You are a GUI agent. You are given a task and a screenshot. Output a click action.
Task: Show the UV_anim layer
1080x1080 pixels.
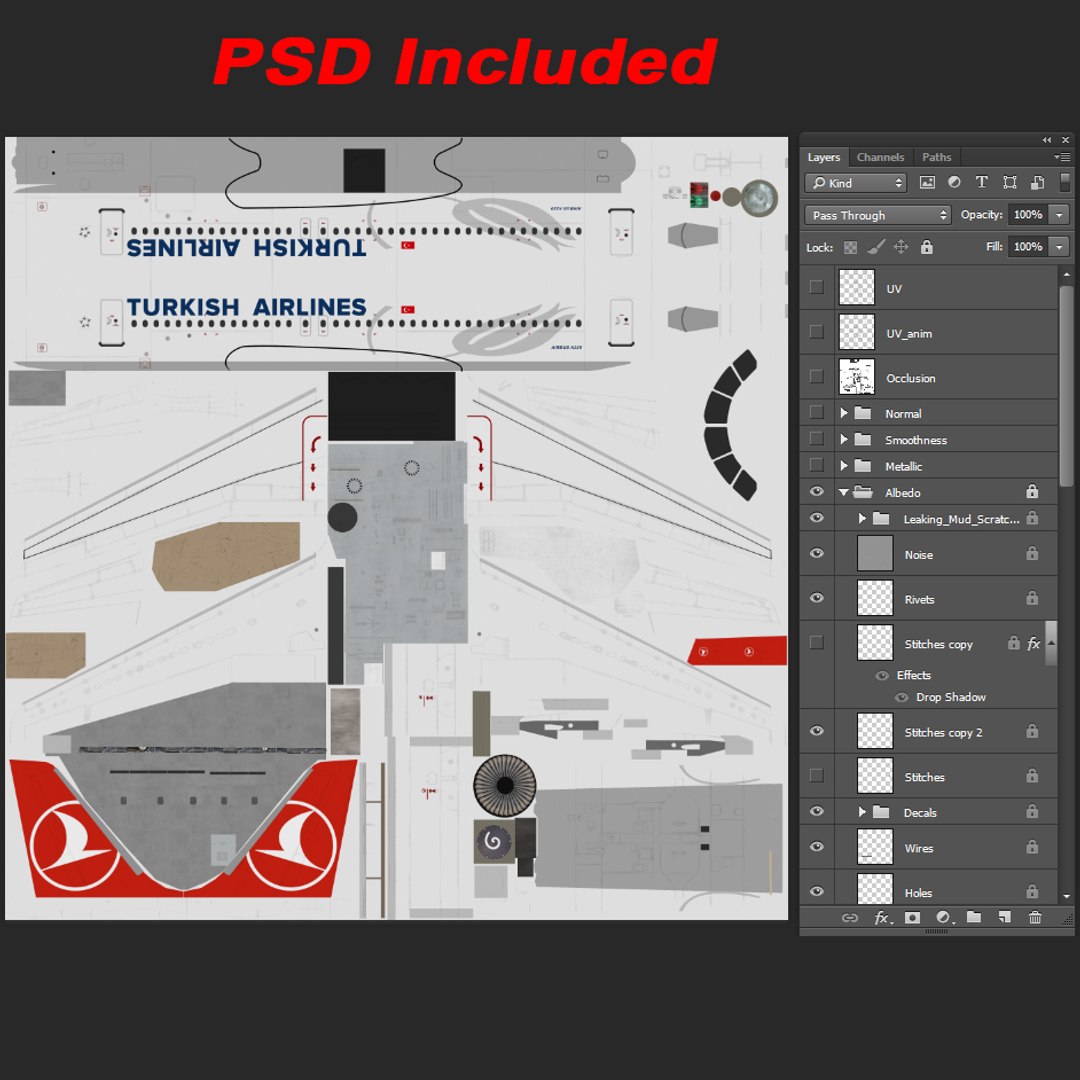[816, 332]
